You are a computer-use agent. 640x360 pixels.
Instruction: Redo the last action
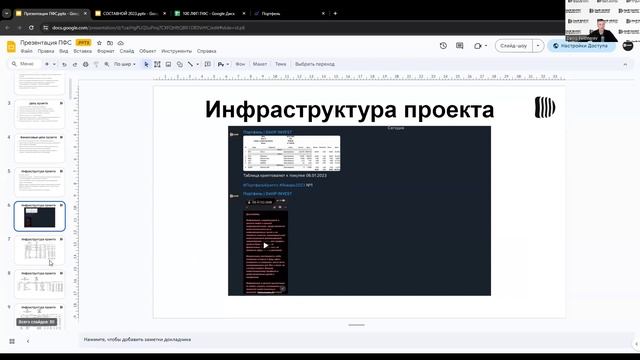[x=75, y=64]
